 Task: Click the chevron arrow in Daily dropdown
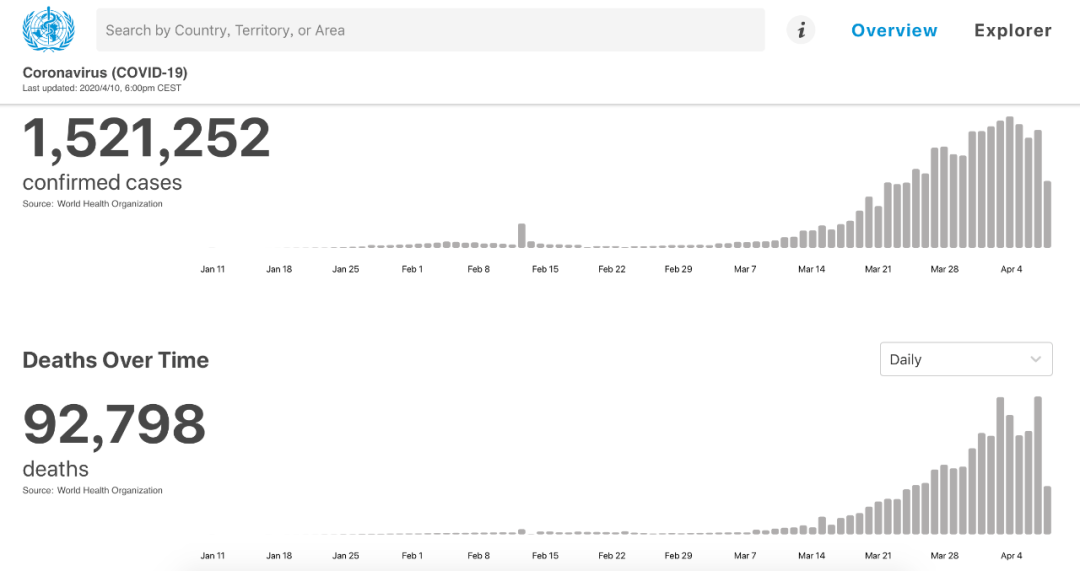point(1036,360)
